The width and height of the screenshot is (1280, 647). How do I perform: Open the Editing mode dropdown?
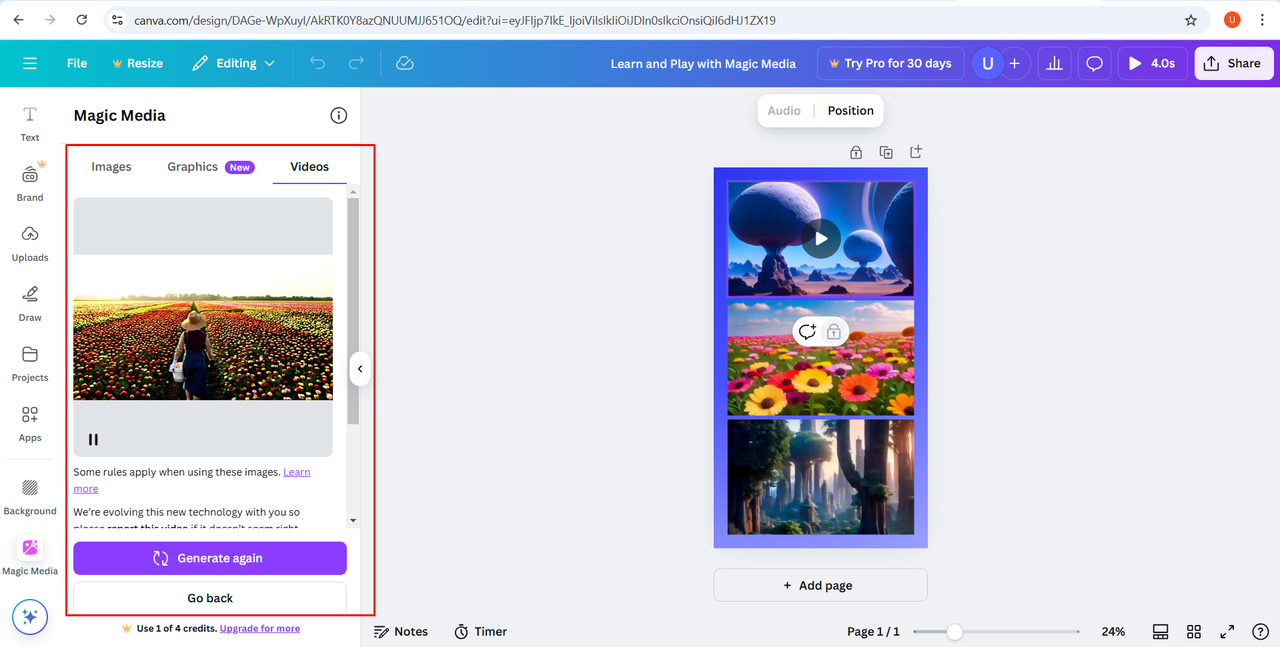tap(233, 63)
